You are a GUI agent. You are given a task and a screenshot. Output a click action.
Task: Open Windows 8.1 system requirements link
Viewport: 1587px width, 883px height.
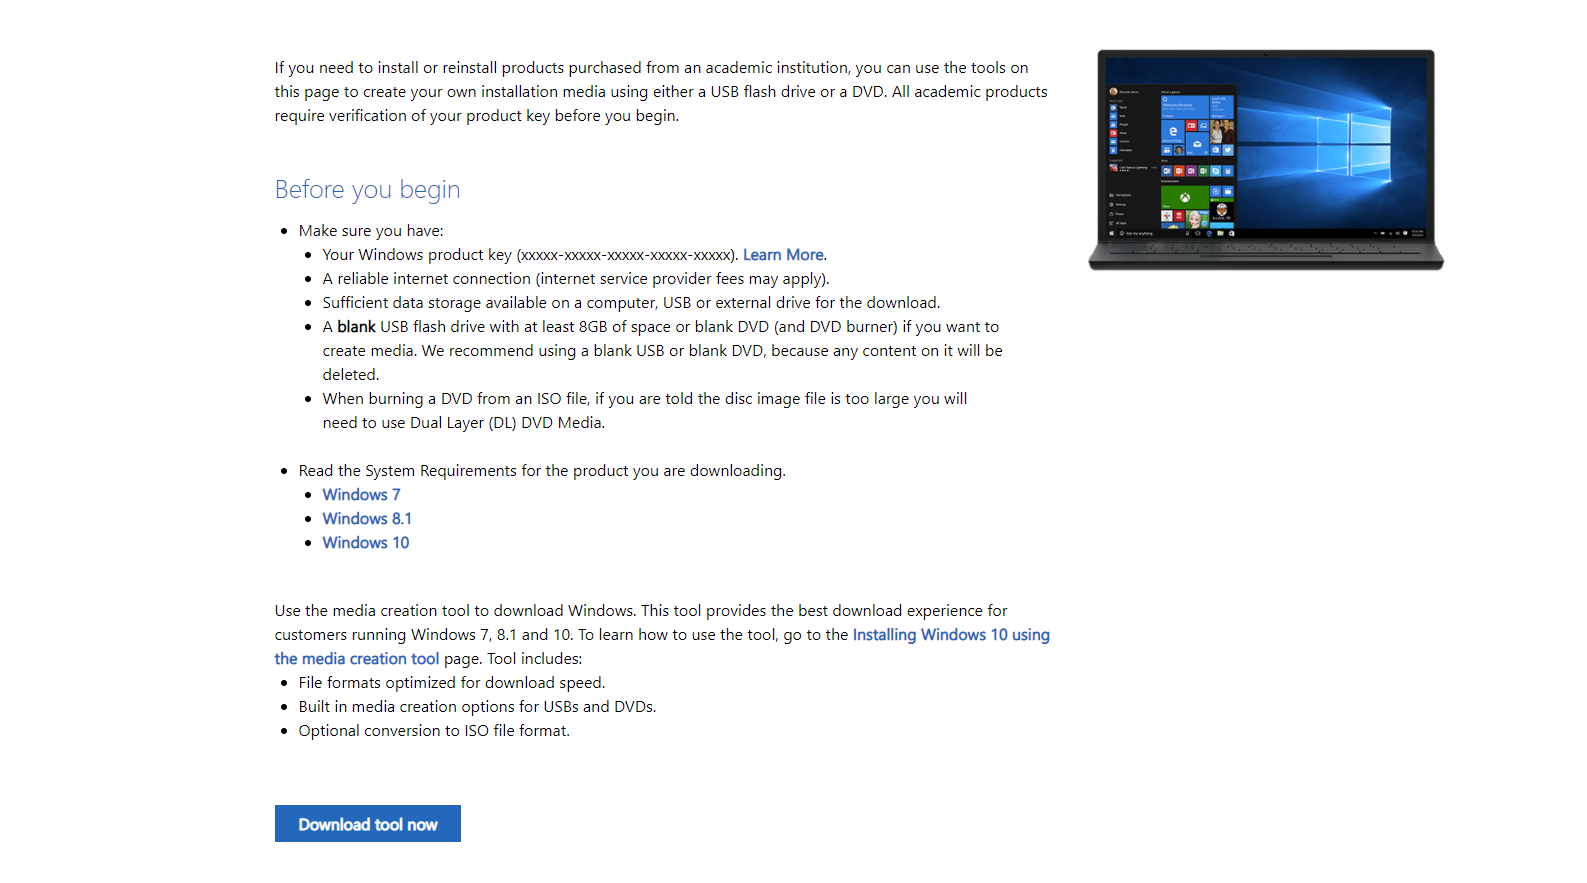(x=367, y=519)
